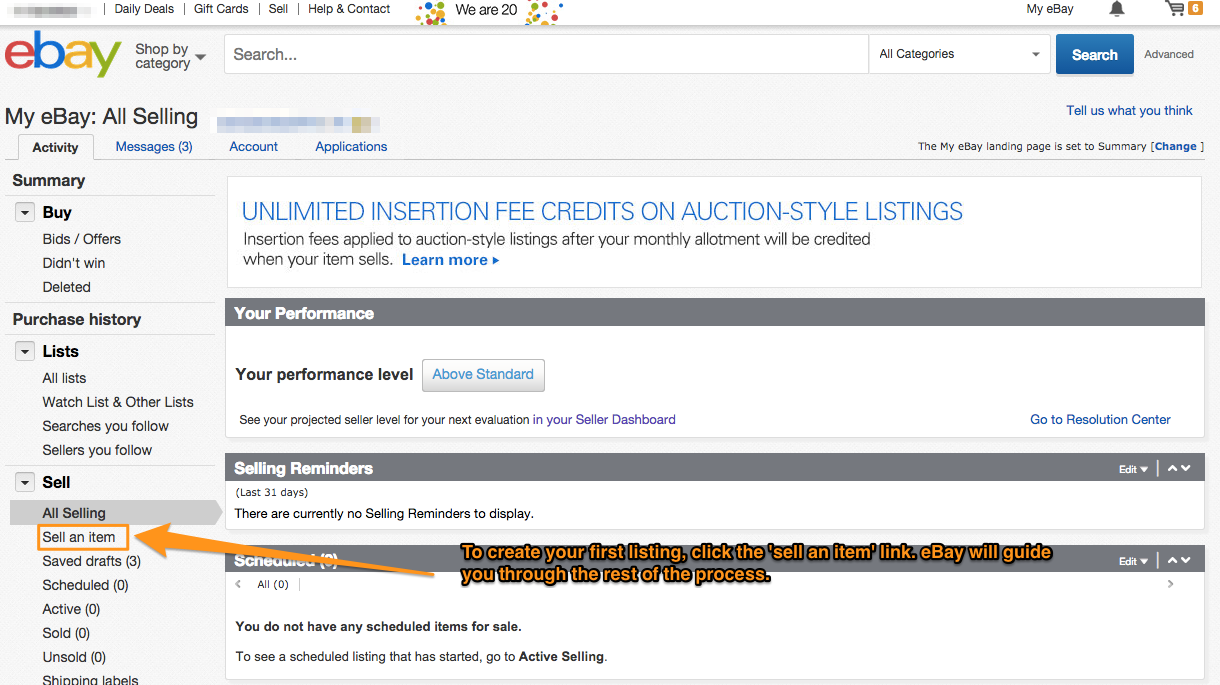This screenshot has width=1220, height=685.
Task: Click the Above Standard button
Action: click(x=483, y=374)
